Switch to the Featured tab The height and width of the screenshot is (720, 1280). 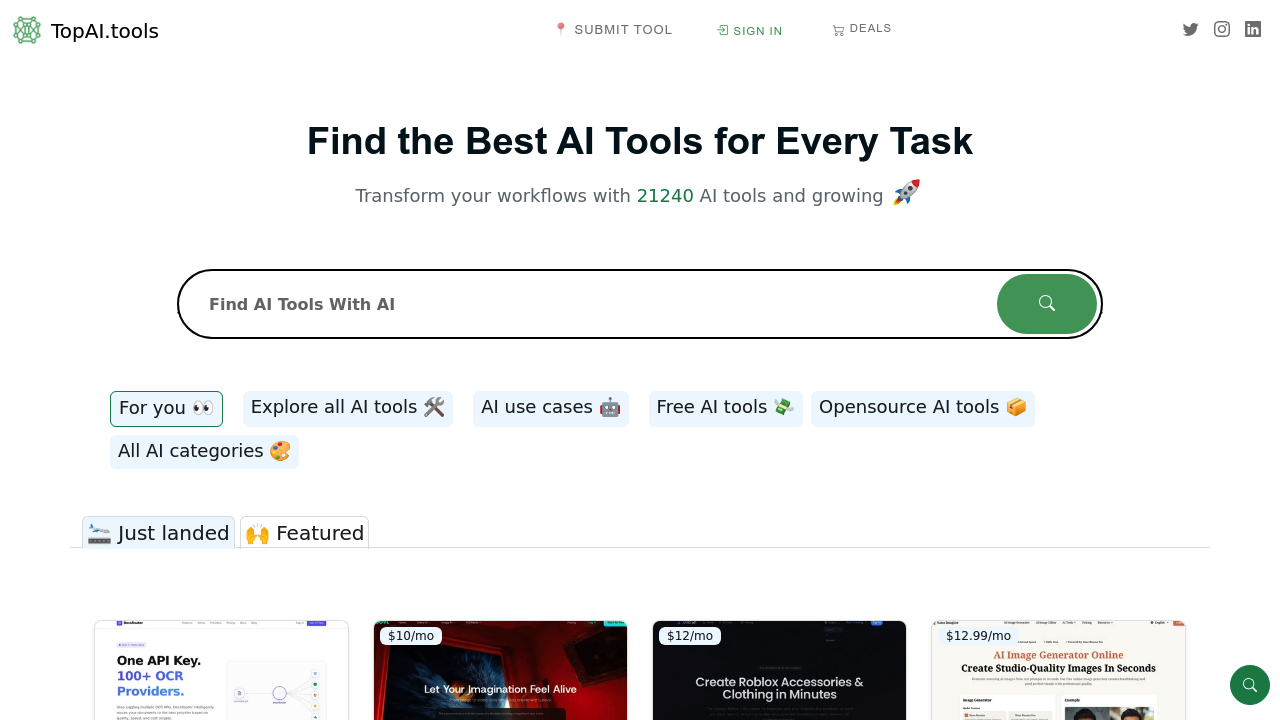point(304,532)
